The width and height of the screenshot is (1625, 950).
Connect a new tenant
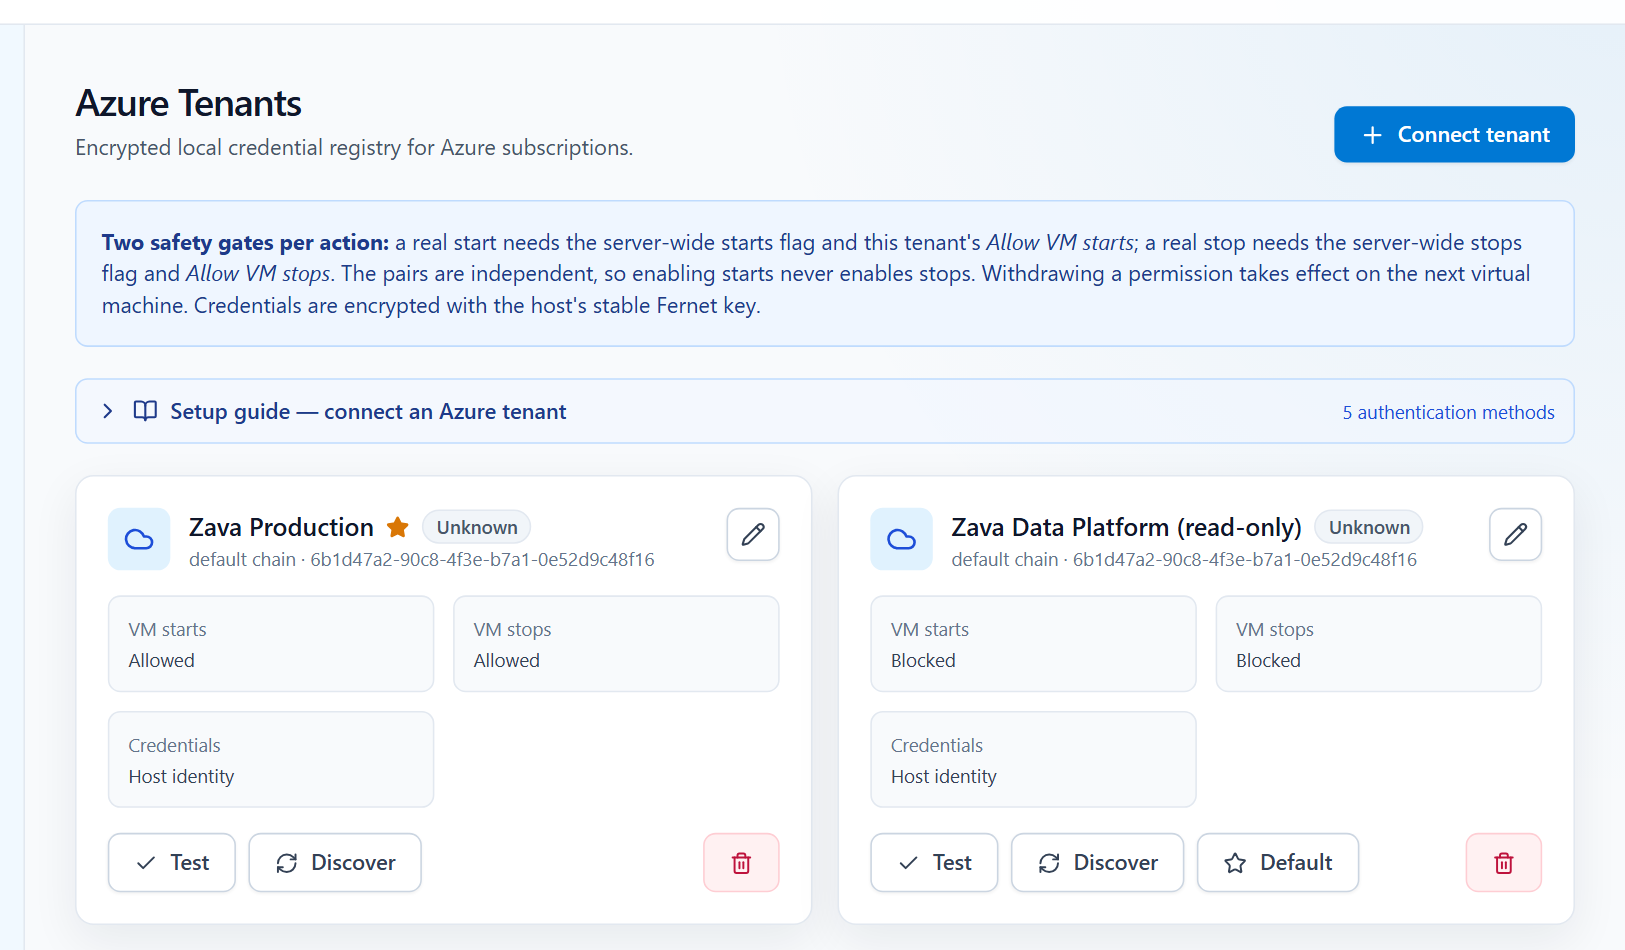[x=1454, y=134]
